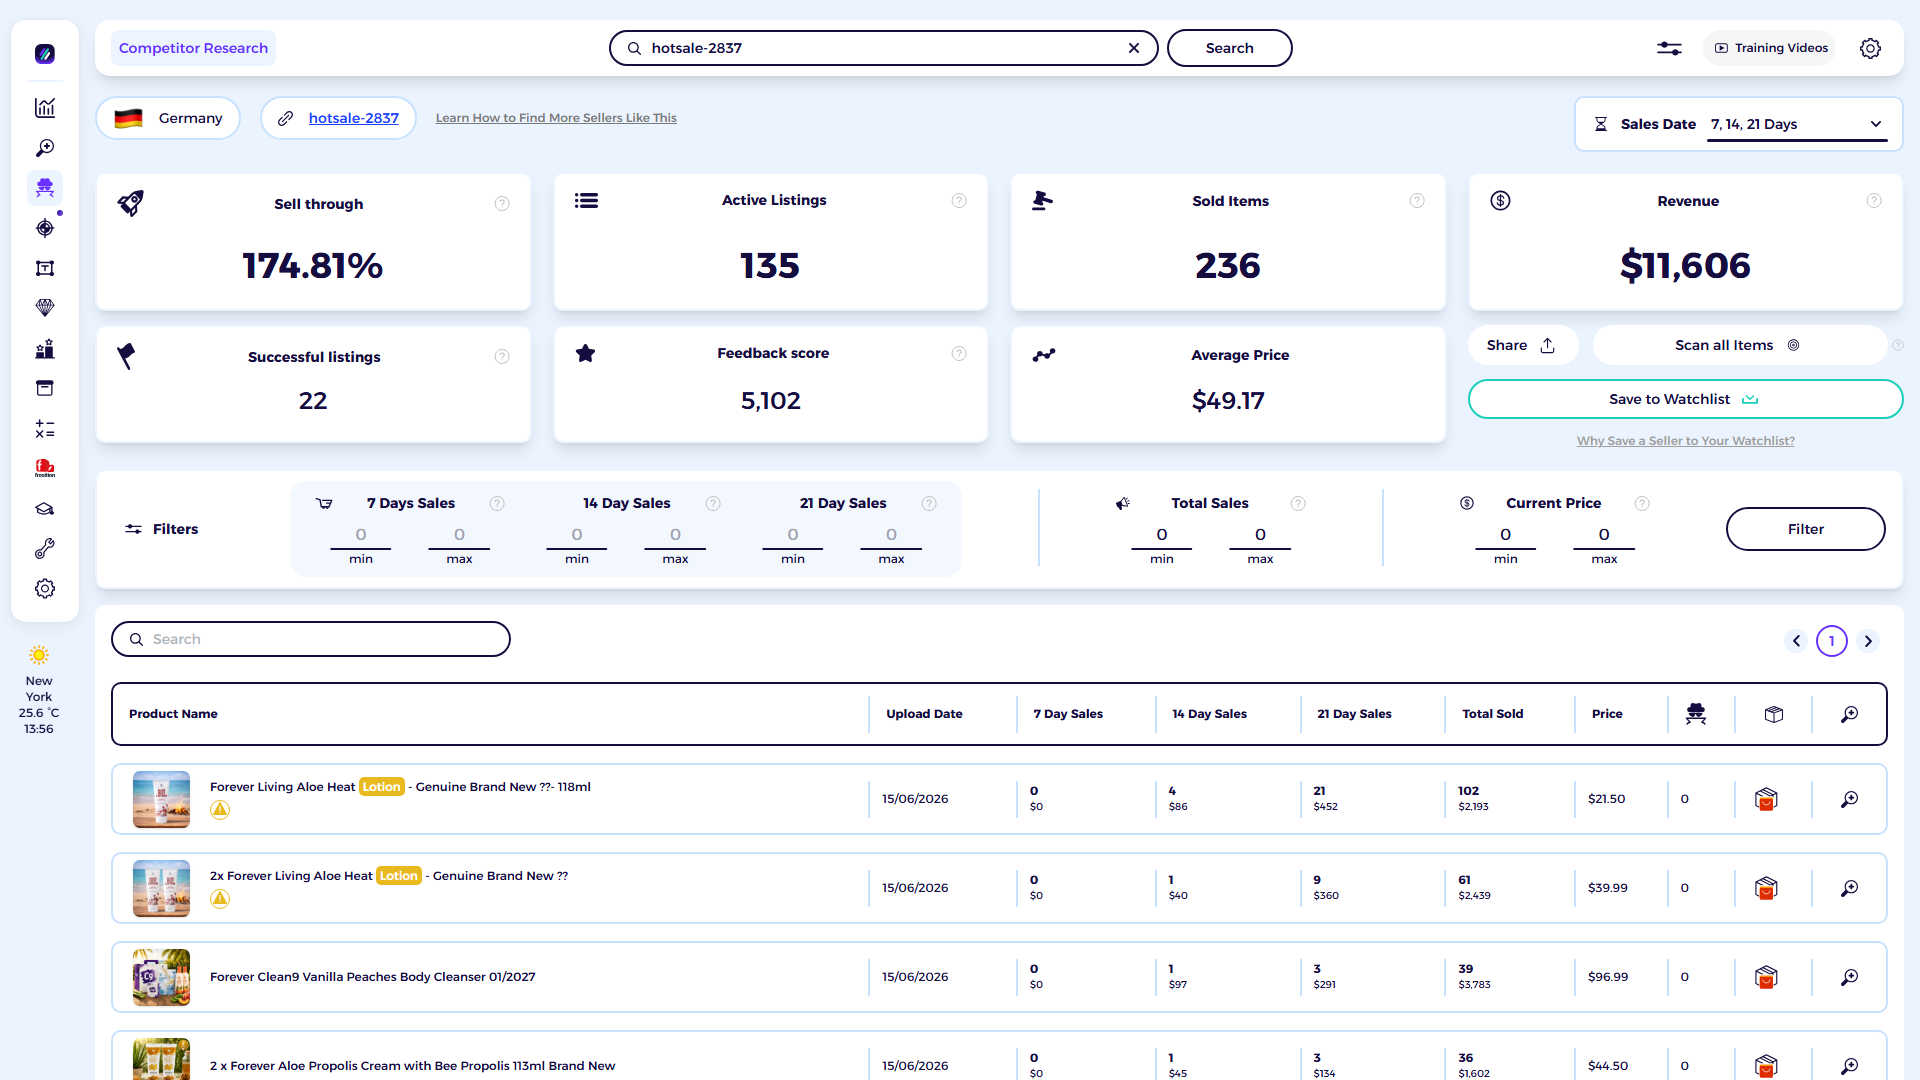Click warning icon under Aloe Heat Lotion 118ml
This screenshot has height=1080, width=1920.
coord(220,810)
